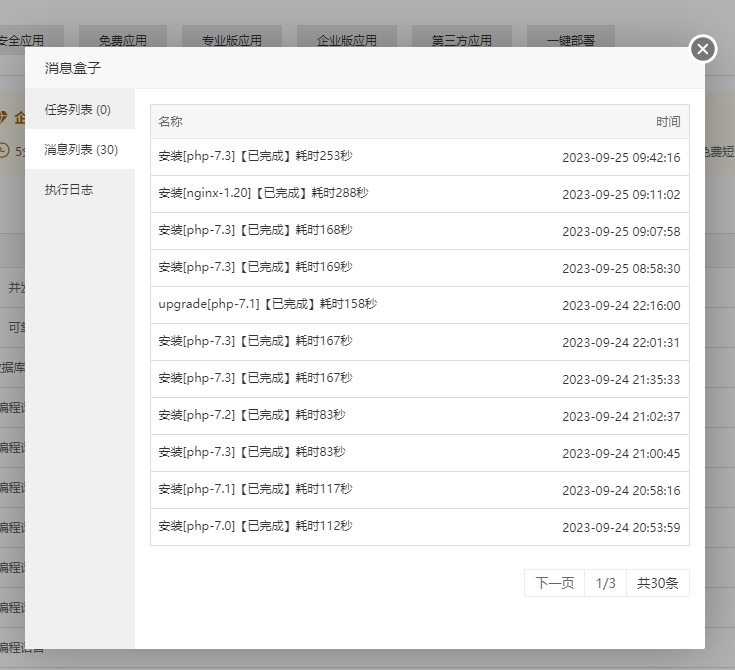Click the timestamp 2023-09-24 21:00:45
Viewport: 735px width, 670px height.
(x=621, y=454)
